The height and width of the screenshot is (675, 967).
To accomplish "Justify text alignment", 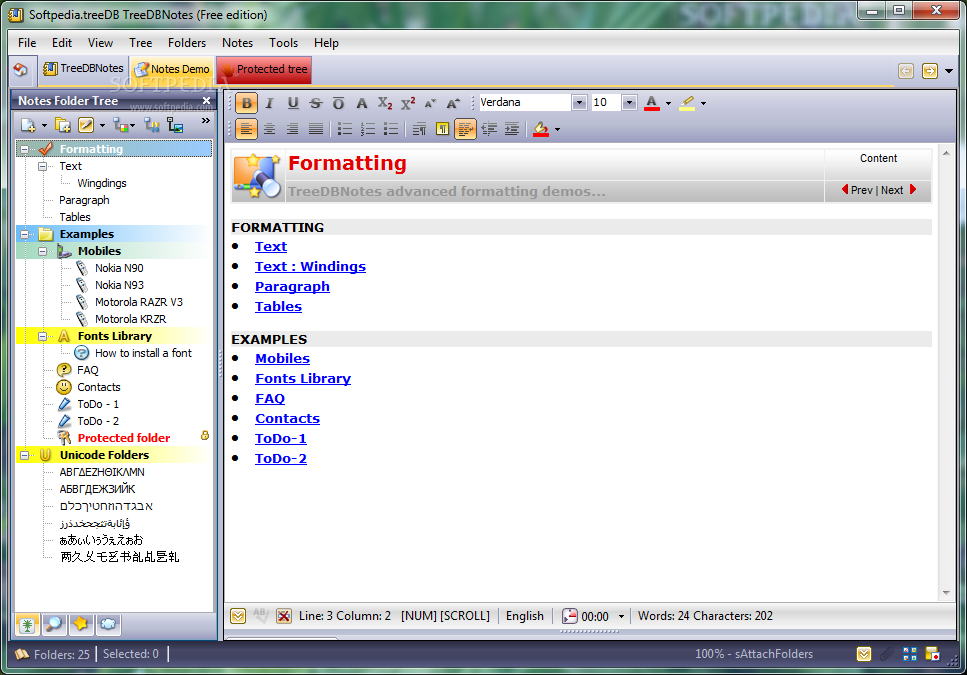I will (316, 129).
